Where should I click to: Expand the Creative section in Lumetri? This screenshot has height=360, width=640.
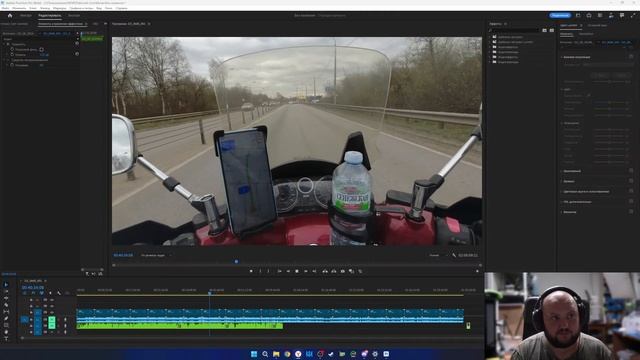[562, 171]
